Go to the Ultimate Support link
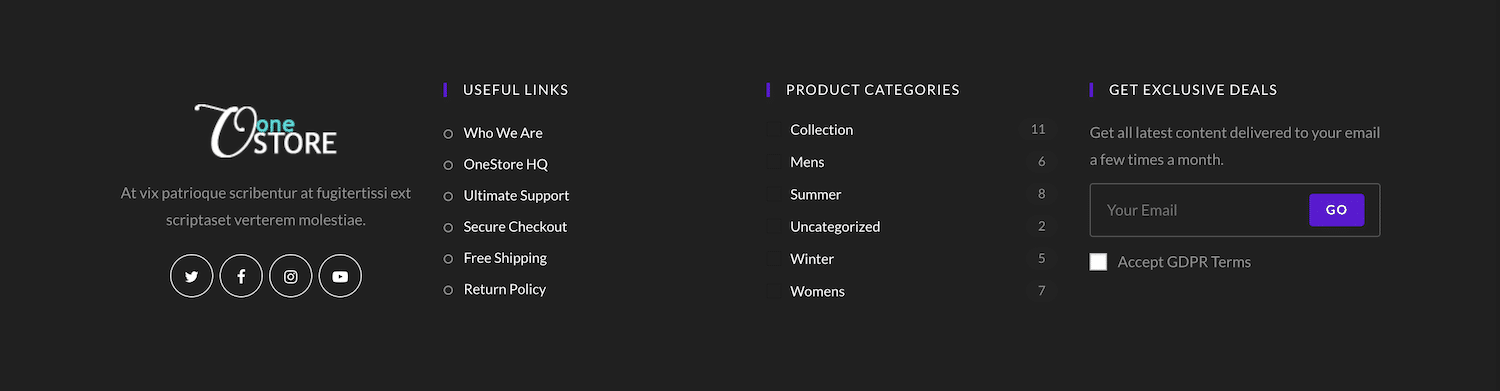The height and width of the screenshot is (391, 1500). point(517,195)
